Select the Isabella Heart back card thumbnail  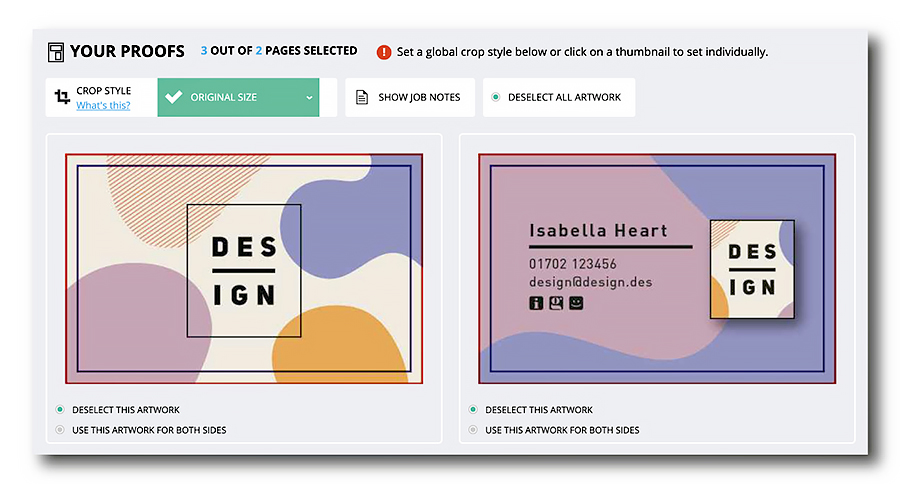[x=657, y=268]
